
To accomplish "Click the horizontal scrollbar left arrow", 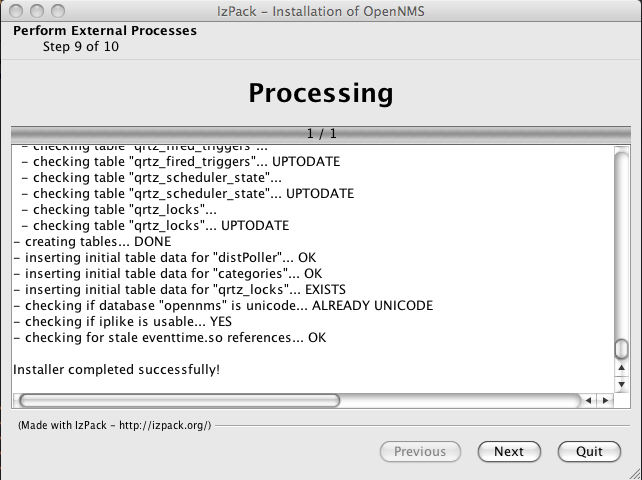I will [588, 401].
